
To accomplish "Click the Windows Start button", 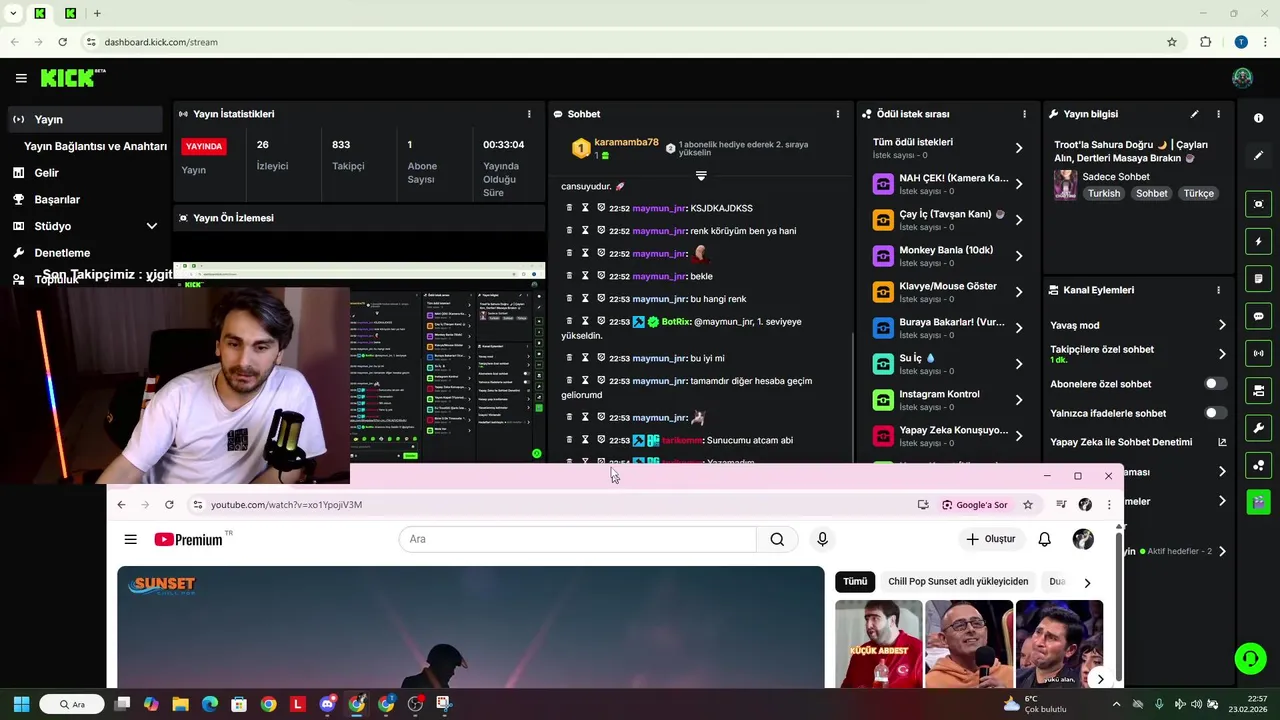I will coord(21,704).
